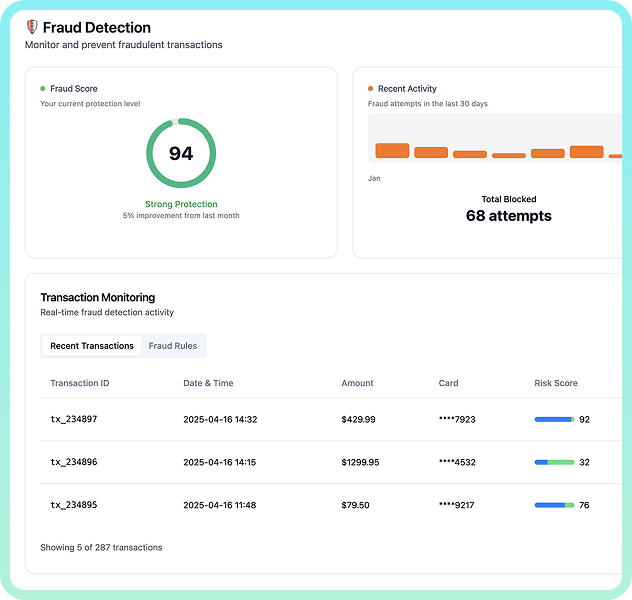Click the orange Recent Activity status dot
The width and height of the screenshot is (632, 600).
coord(371,89)
